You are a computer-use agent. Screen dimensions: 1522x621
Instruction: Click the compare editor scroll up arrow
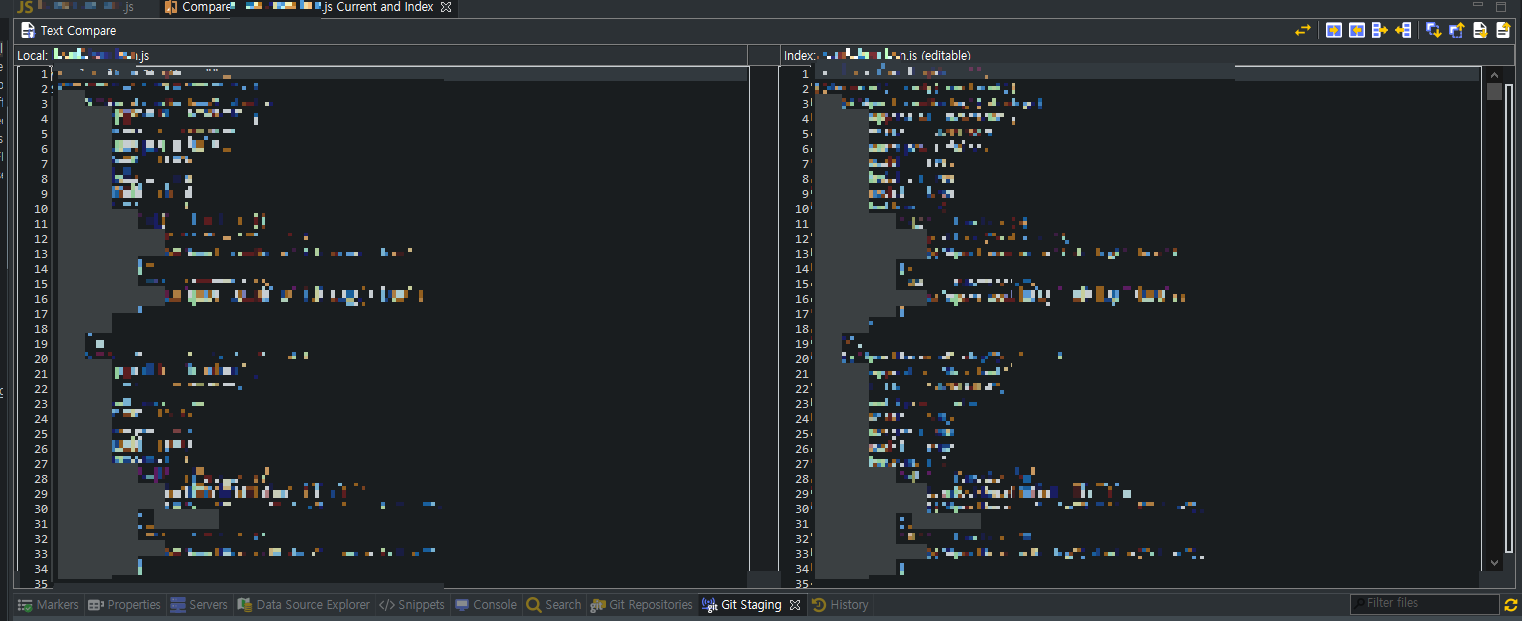pyautogui.click(x=1494, y=74)
